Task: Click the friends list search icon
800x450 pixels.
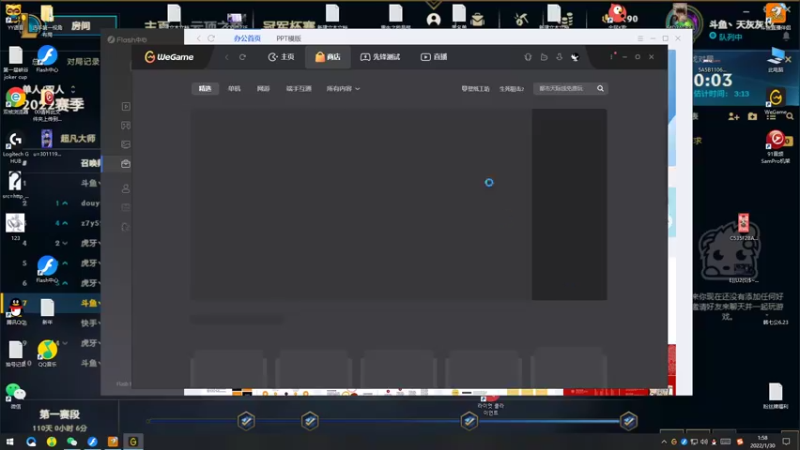Action: (x=790, y=117)
